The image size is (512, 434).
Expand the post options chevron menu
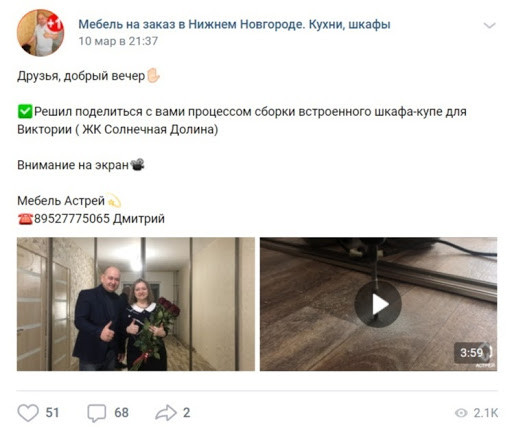(489, 25)
